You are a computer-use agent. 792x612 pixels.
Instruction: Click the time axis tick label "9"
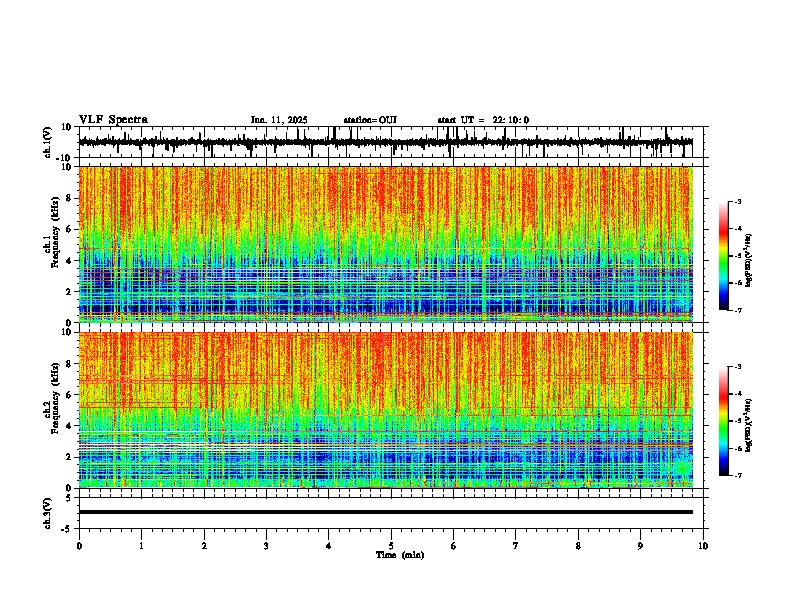[x=640, y=546]
